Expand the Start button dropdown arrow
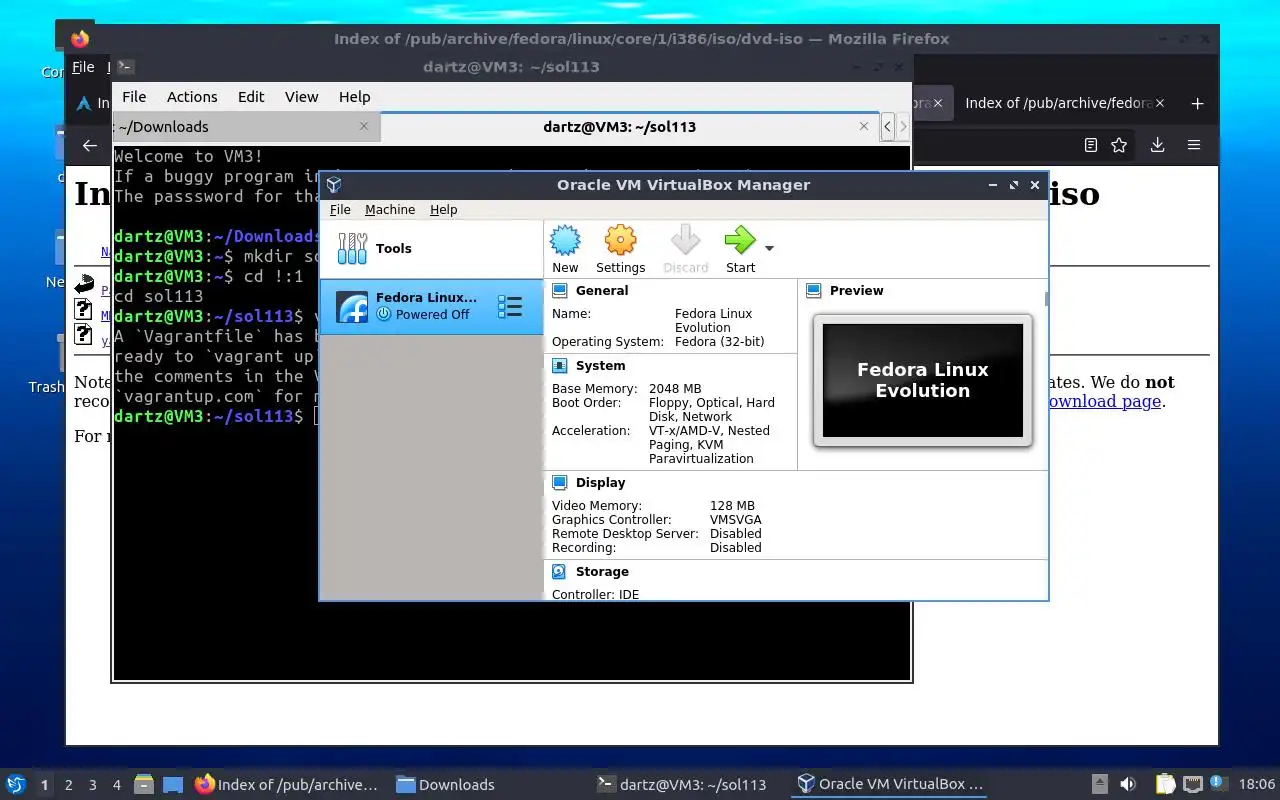The image size is (1280, 800). click(x=769, y=248)
